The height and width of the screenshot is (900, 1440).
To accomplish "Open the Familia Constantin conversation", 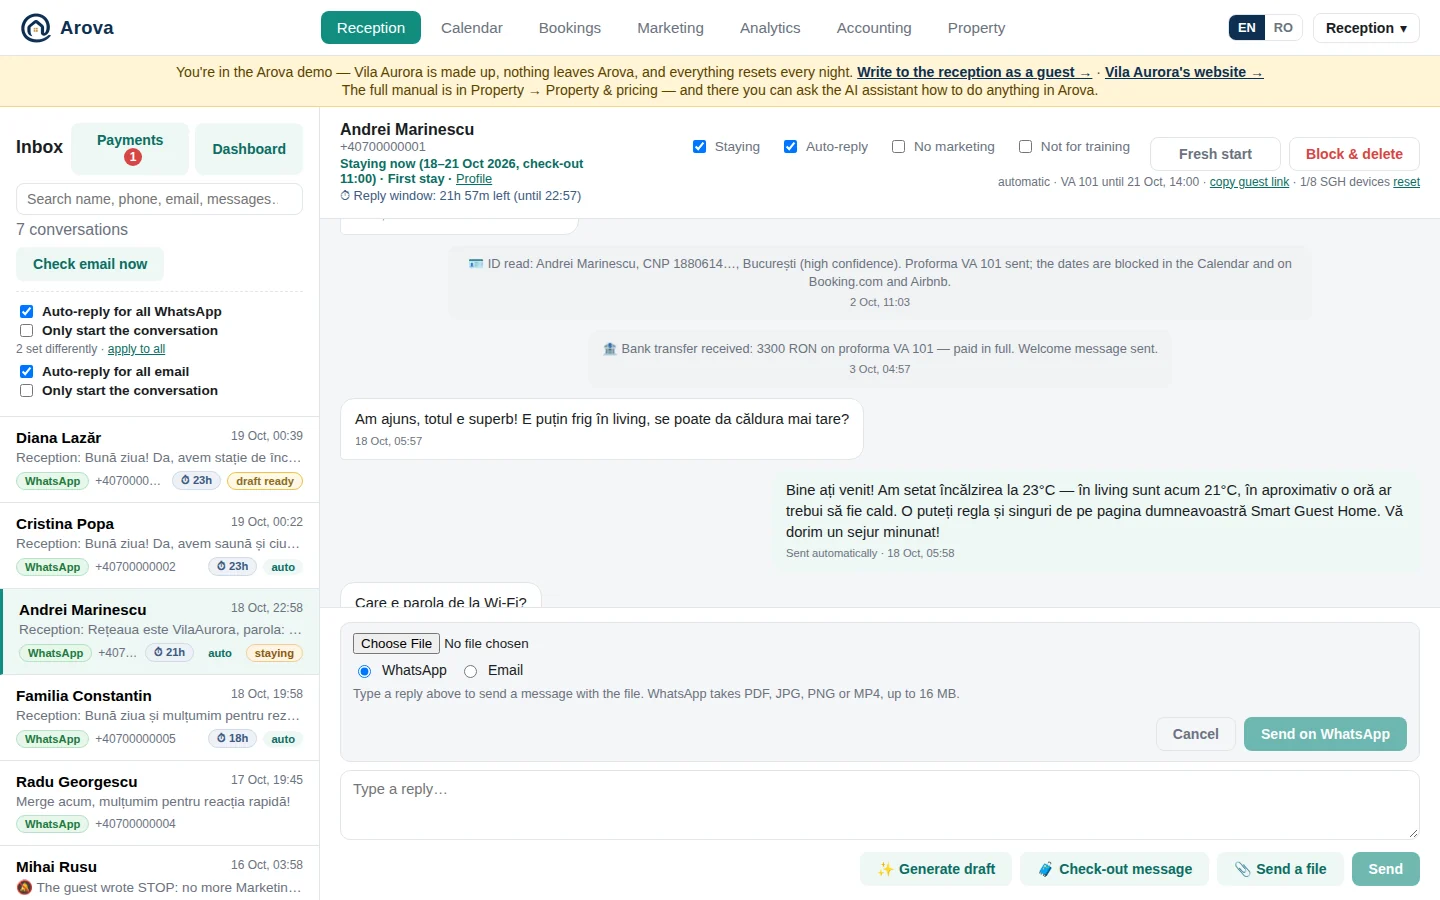I will 160,717.
